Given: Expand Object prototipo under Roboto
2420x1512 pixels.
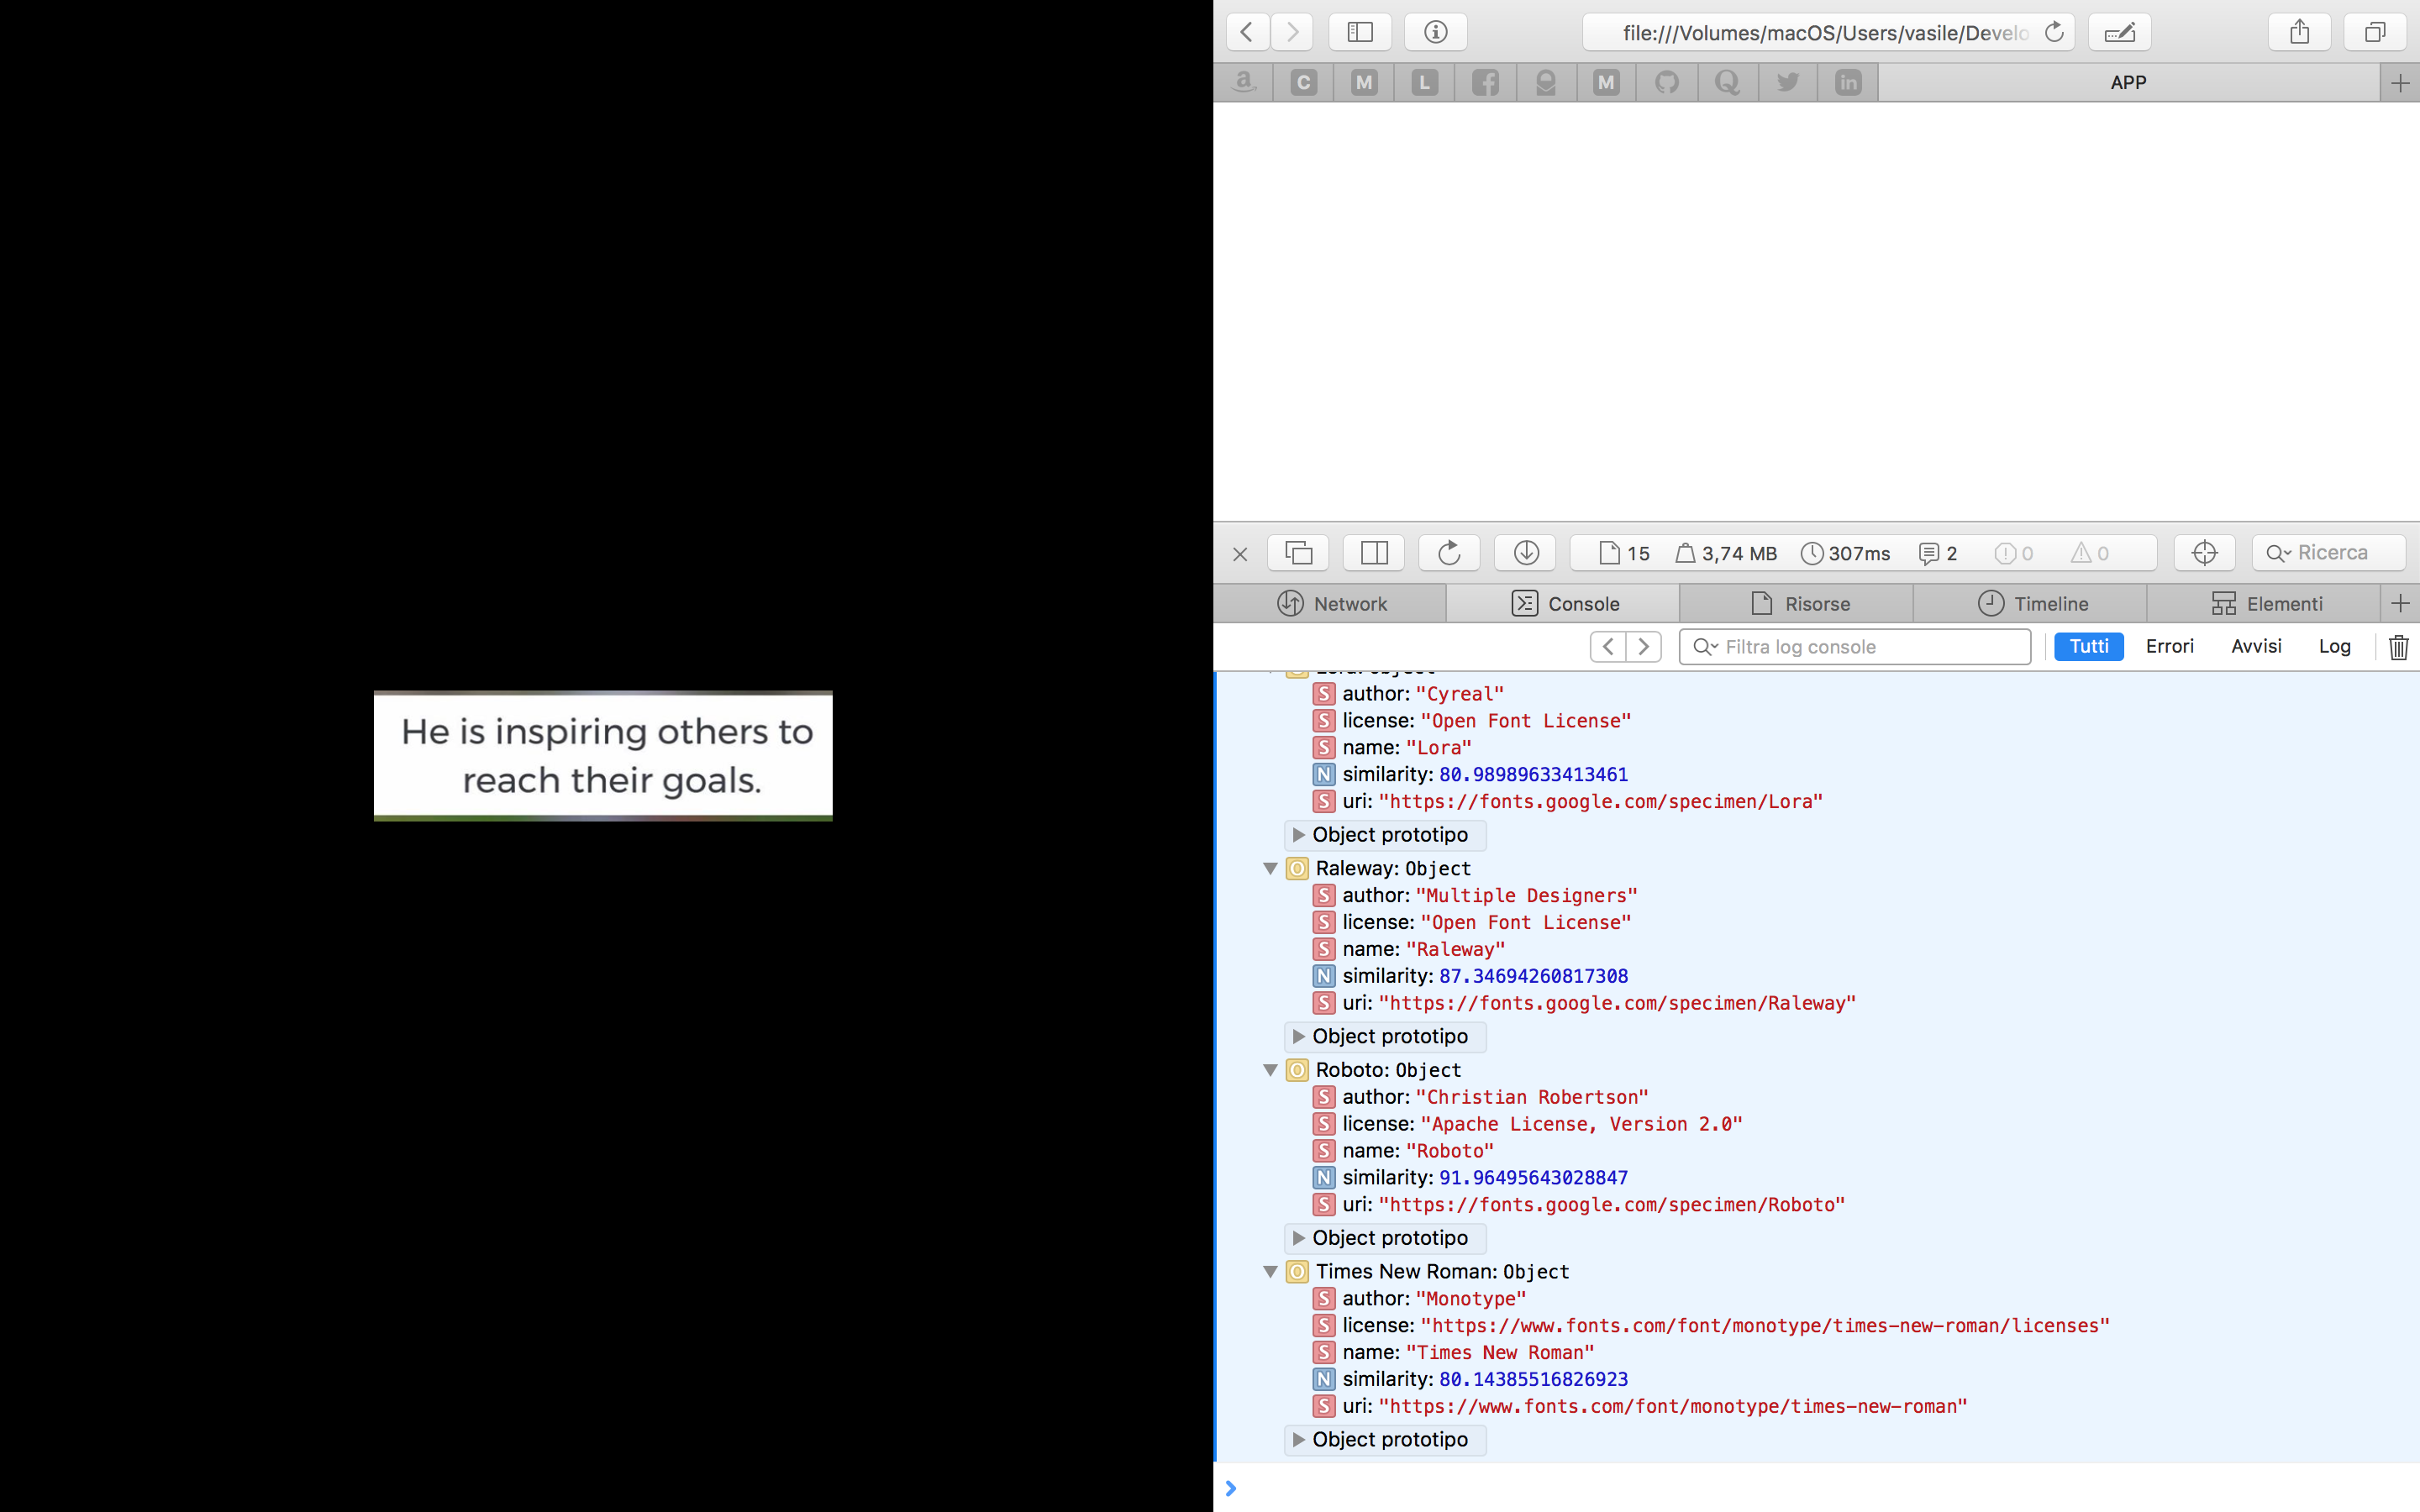Looking at the screenshot, I should (x=1298, y=1238).
